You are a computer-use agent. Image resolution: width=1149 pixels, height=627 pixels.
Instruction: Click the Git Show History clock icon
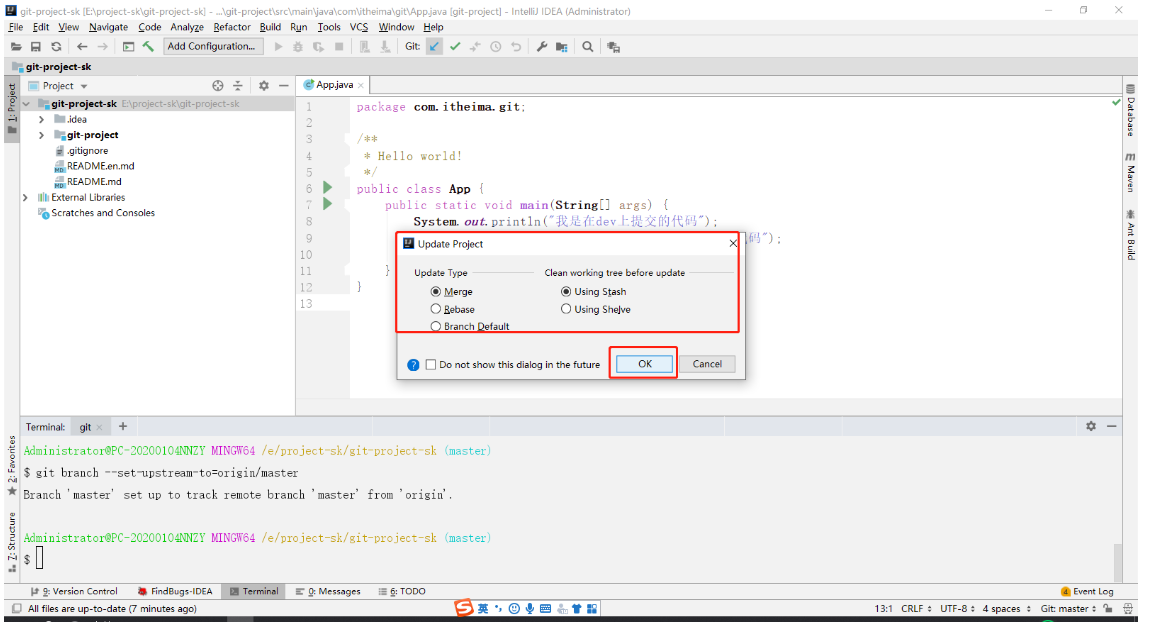tap(496, 47)
